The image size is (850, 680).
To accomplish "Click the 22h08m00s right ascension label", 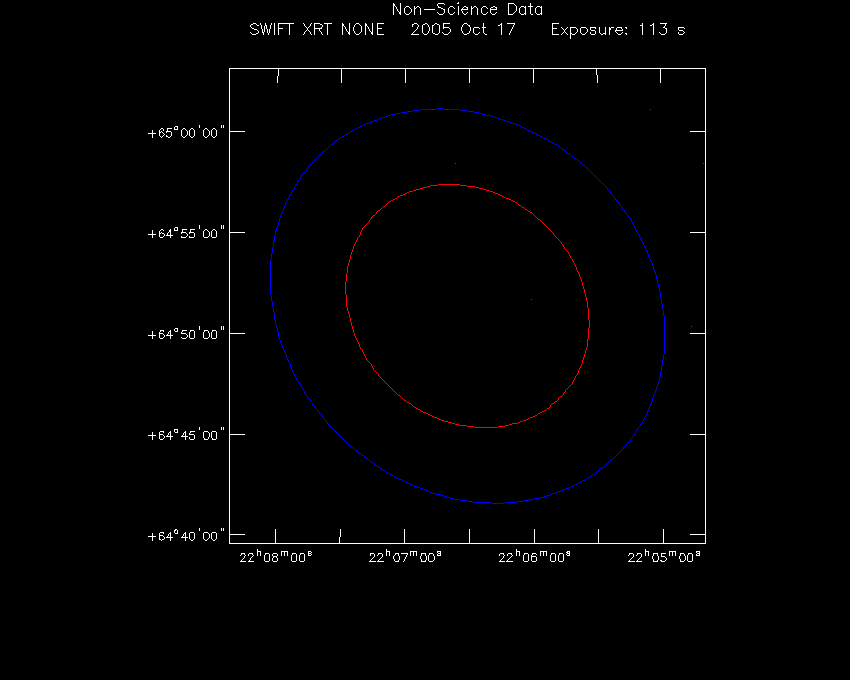I will click(276, 557).
